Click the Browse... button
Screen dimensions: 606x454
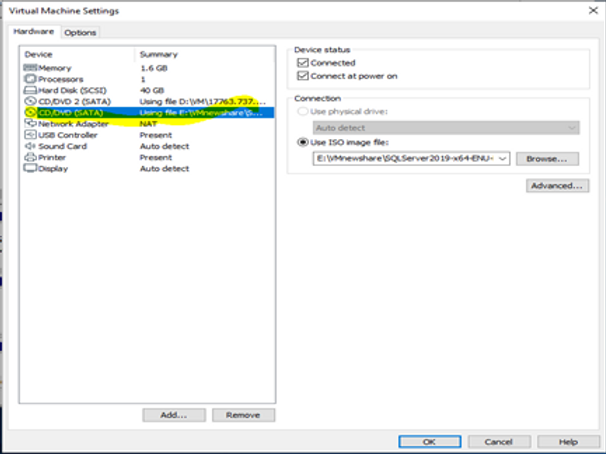(548, 158)
